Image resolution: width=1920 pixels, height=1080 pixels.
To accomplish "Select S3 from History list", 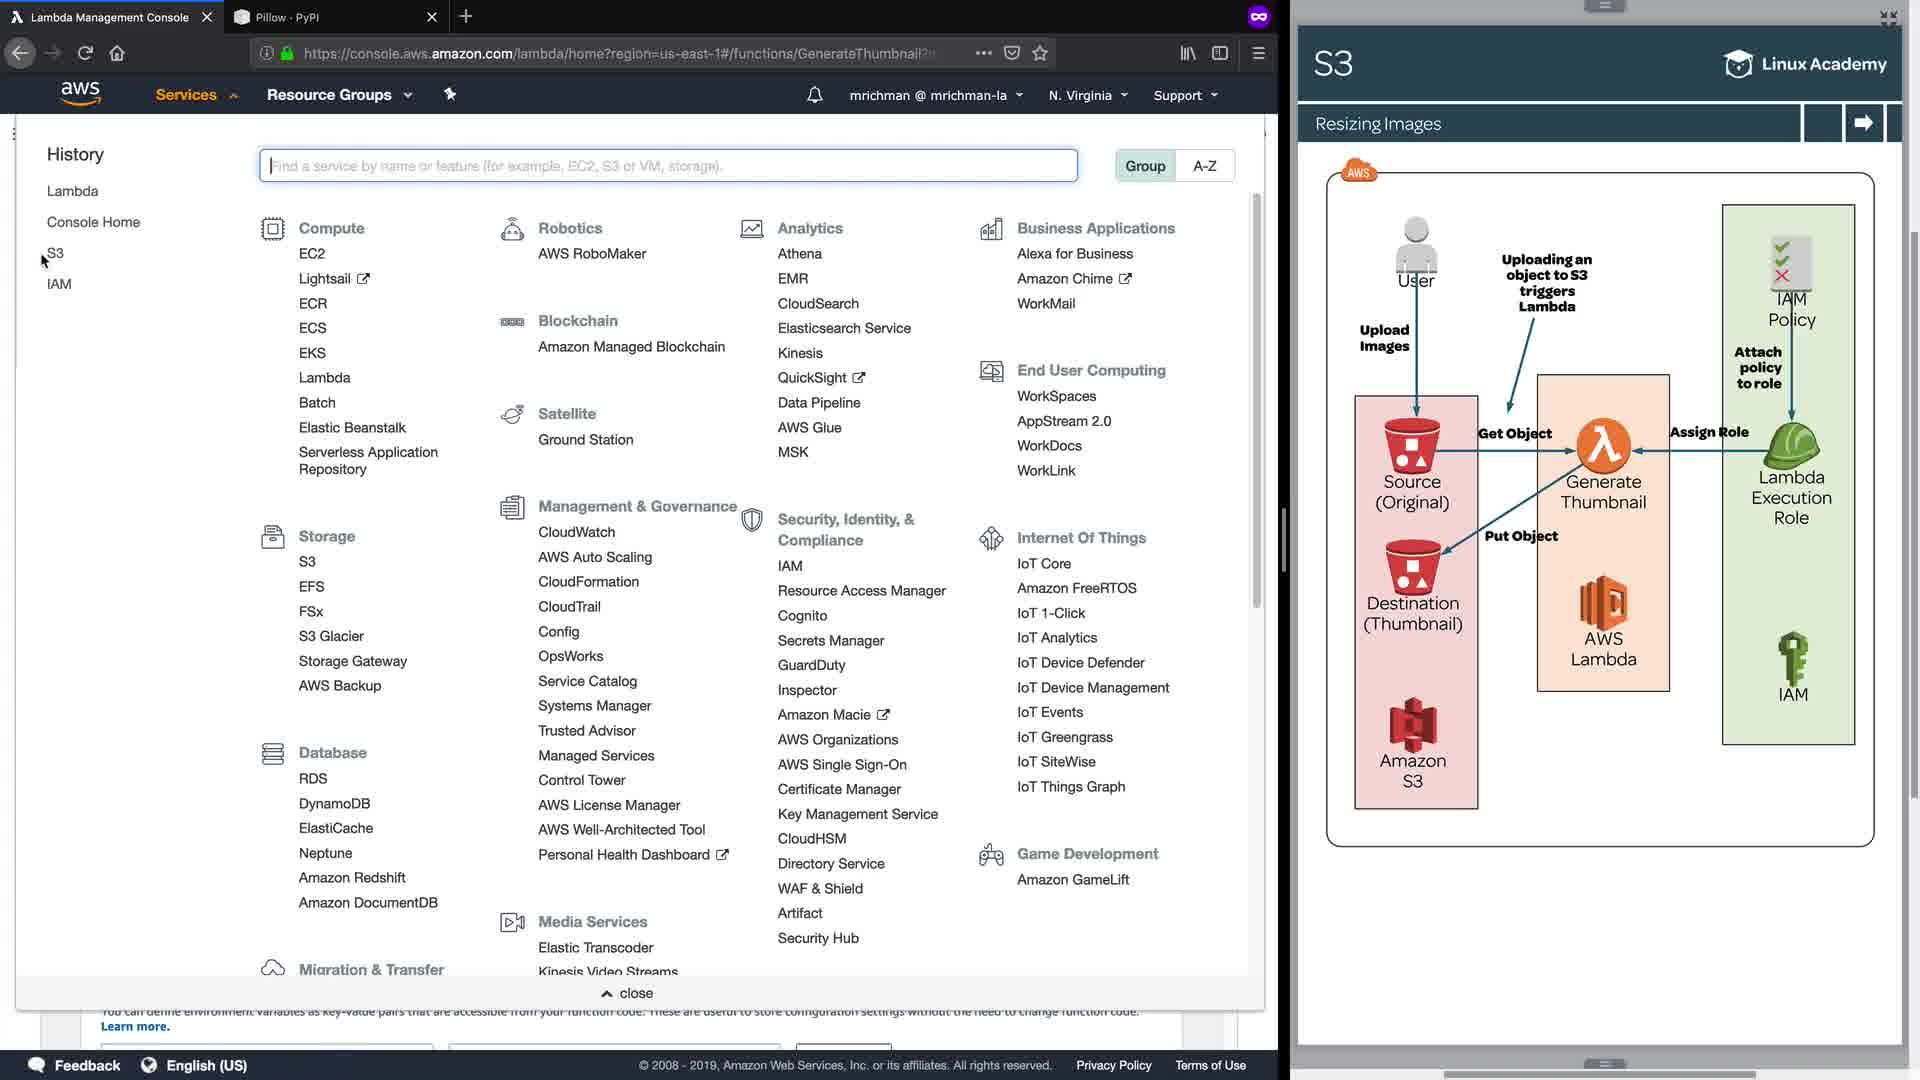I will [56, 253].
